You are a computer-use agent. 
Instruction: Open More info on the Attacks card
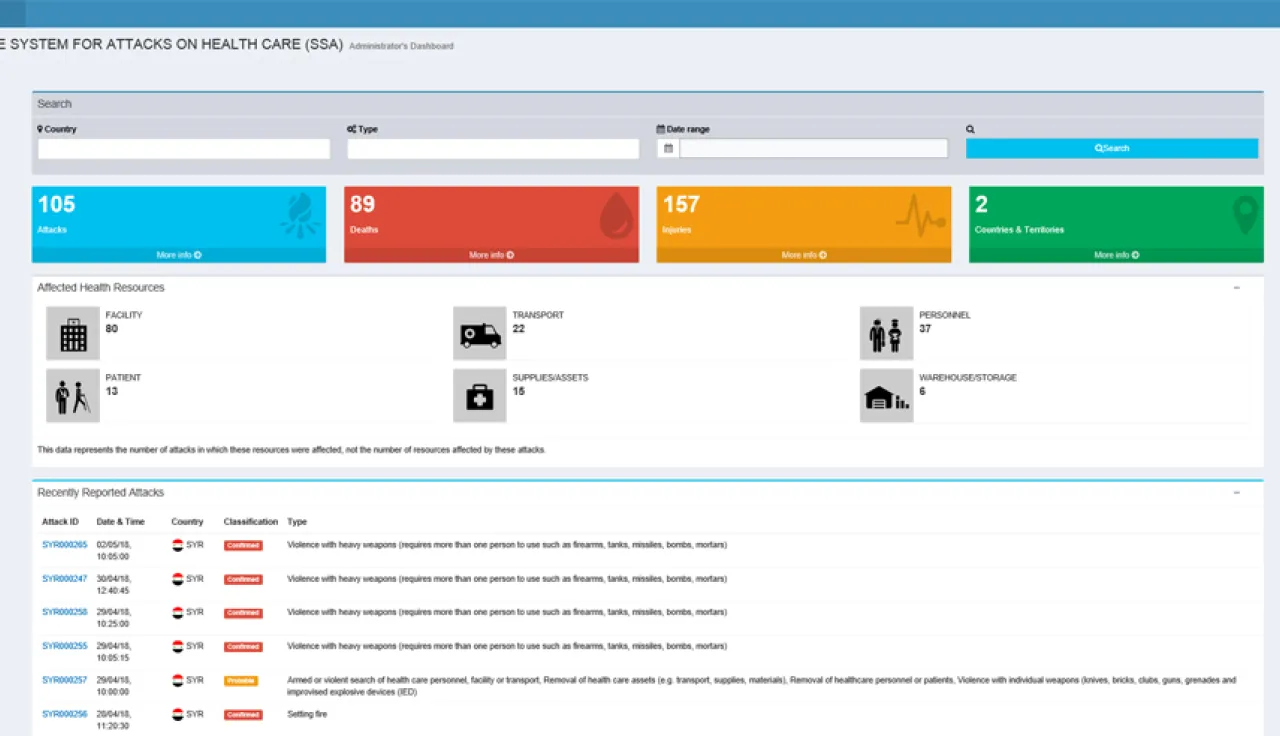179,255
